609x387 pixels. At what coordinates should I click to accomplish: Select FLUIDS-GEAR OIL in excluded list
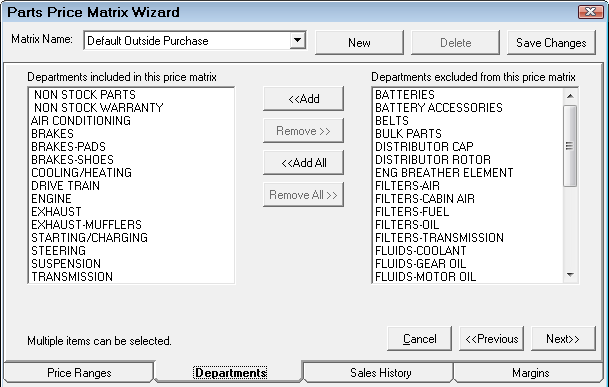tap(468, 264)
